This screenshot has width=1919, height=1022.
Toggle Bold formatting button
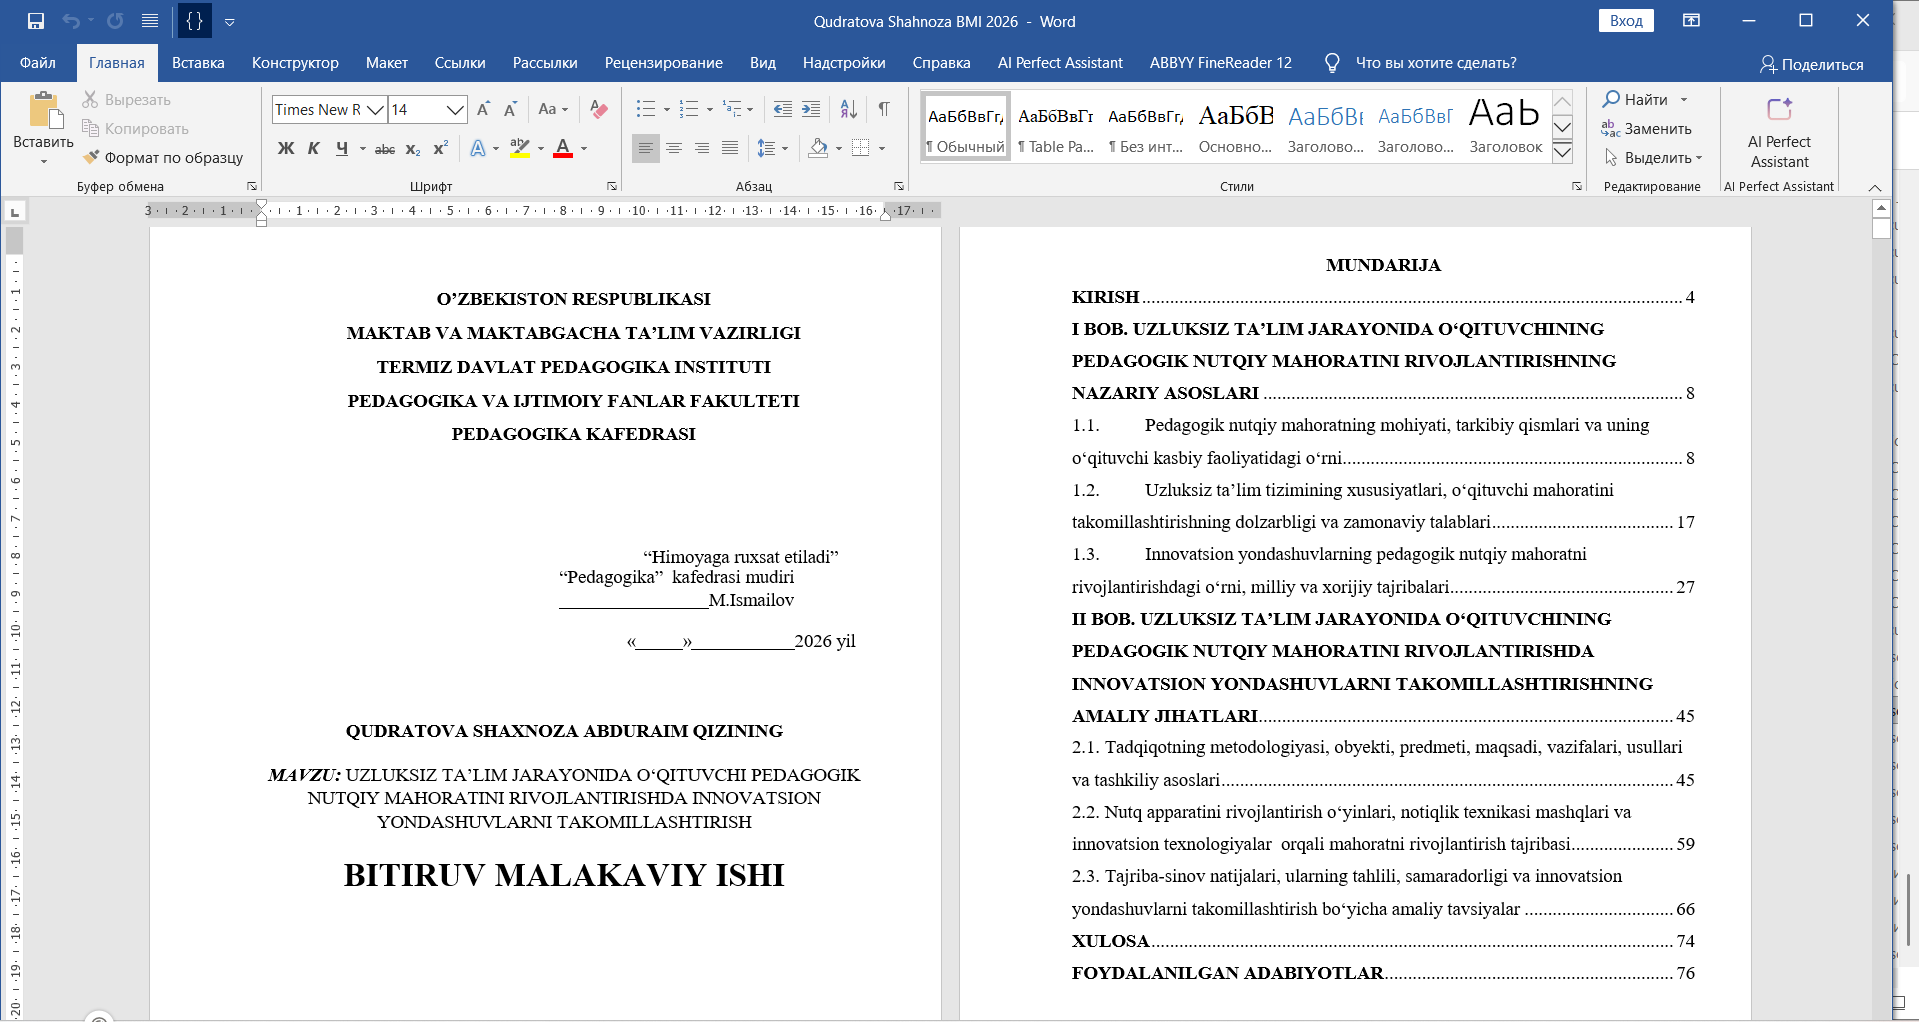coord(286,149)
